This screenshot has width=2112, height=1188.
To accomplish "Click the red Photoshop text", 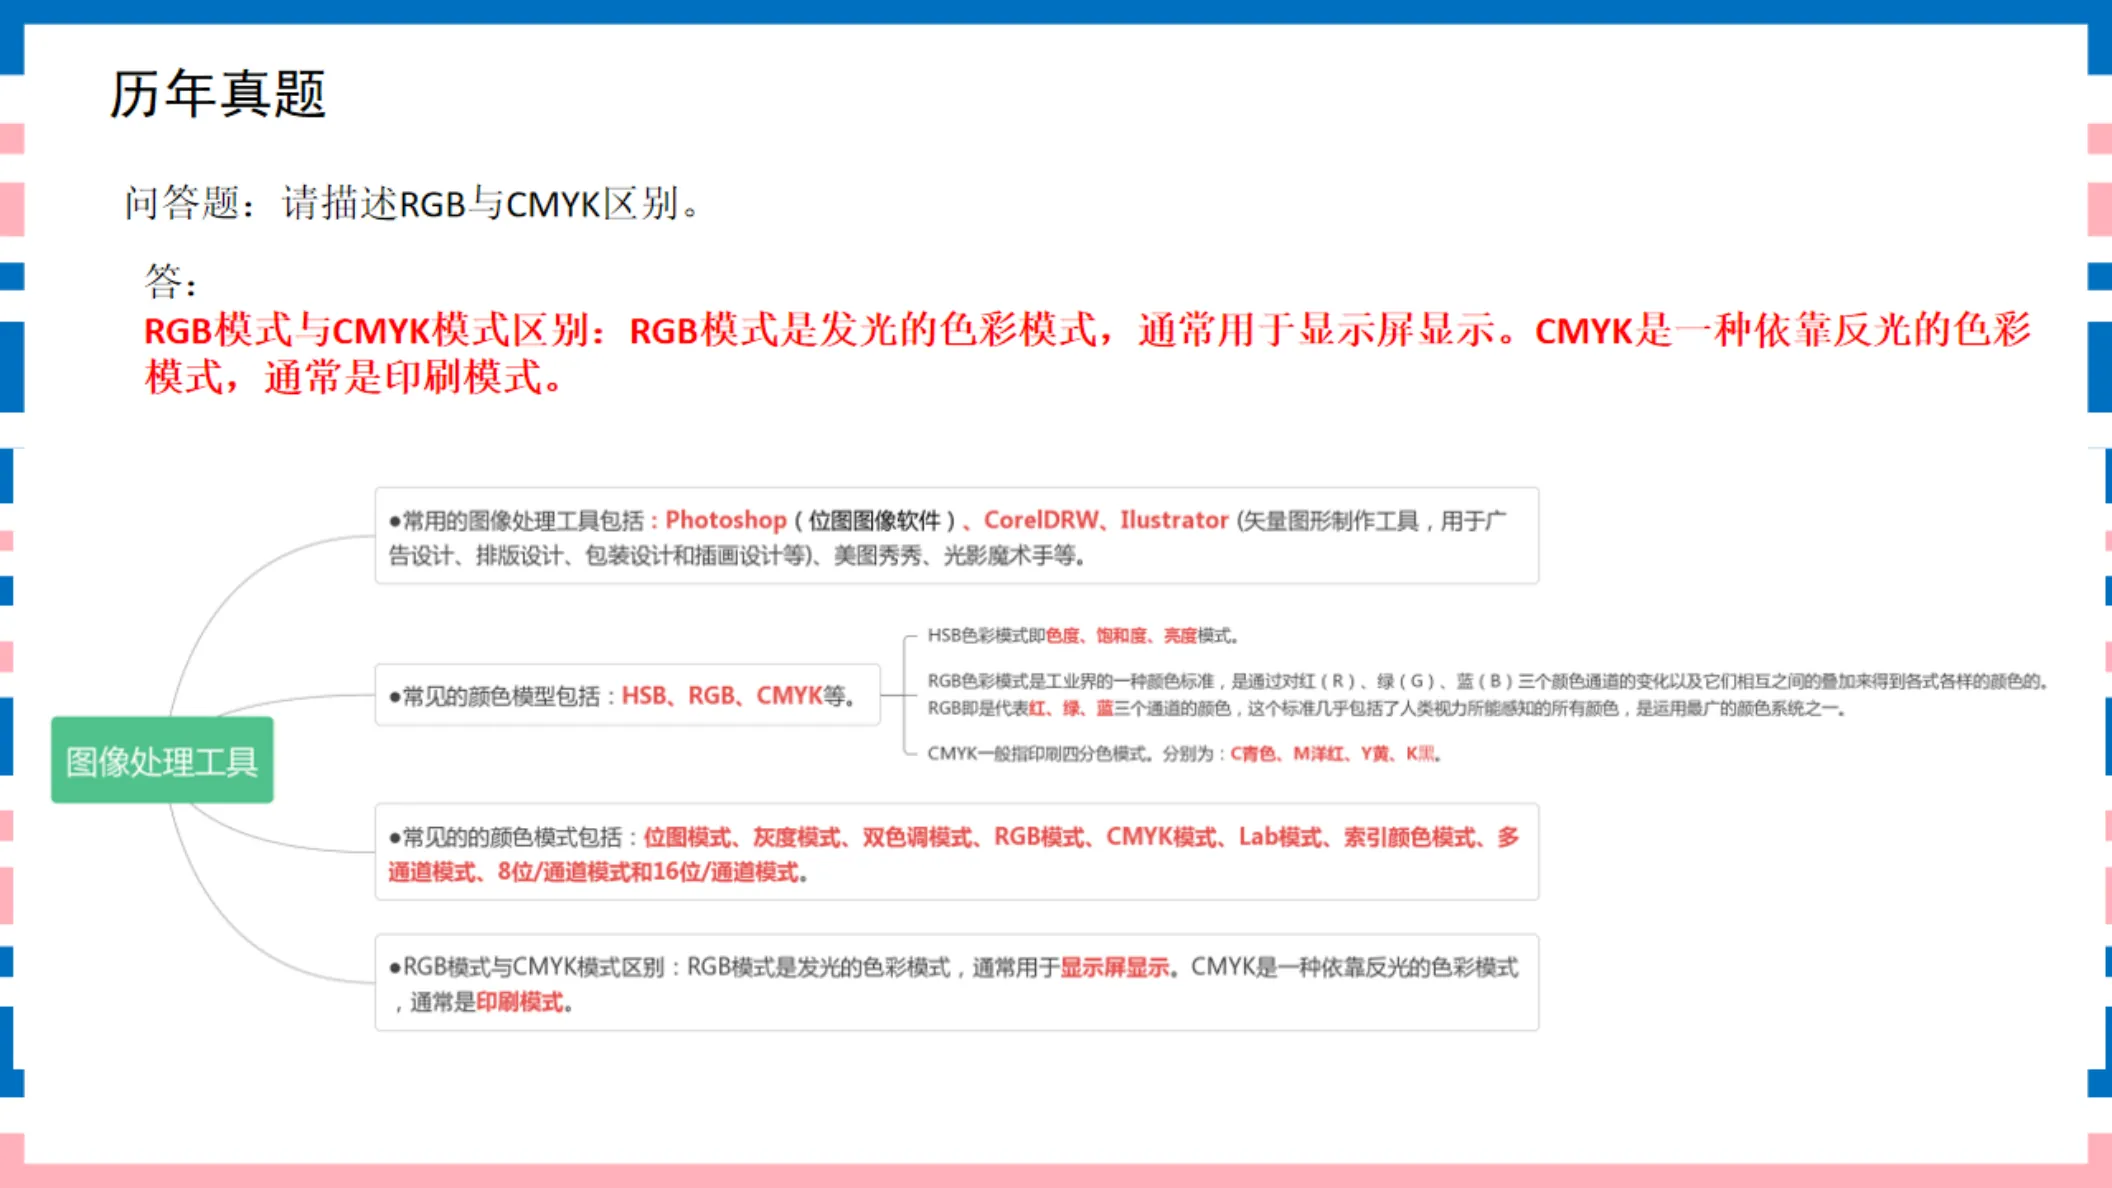I will 726,520.
